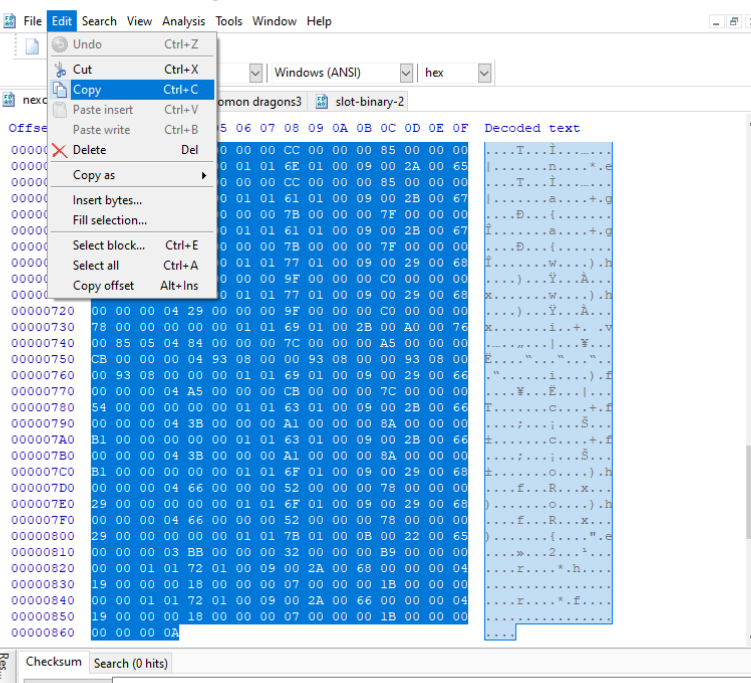Click slot-binary-2 tab file icon
The image size is (751, 683).
[x=322, y=102]
